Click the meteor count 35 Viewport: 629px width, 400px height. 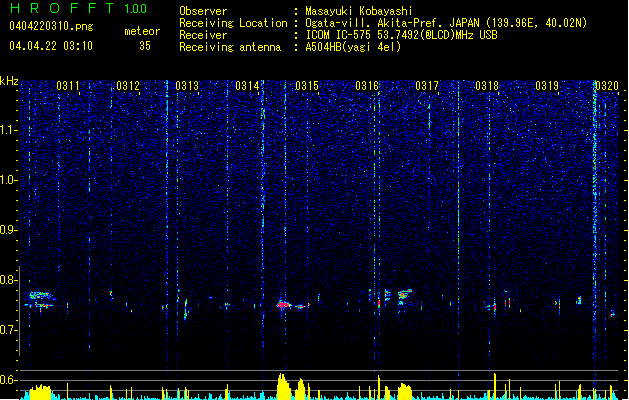click(145, 46)
